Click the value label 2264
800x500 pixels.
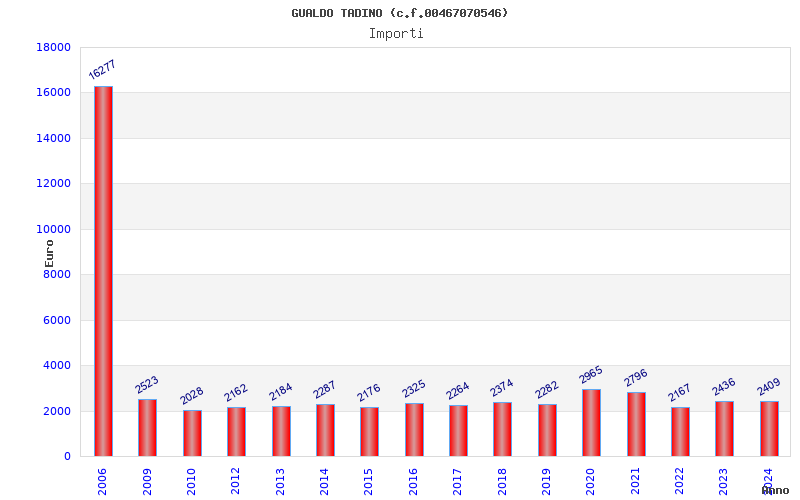coord(458,391)
